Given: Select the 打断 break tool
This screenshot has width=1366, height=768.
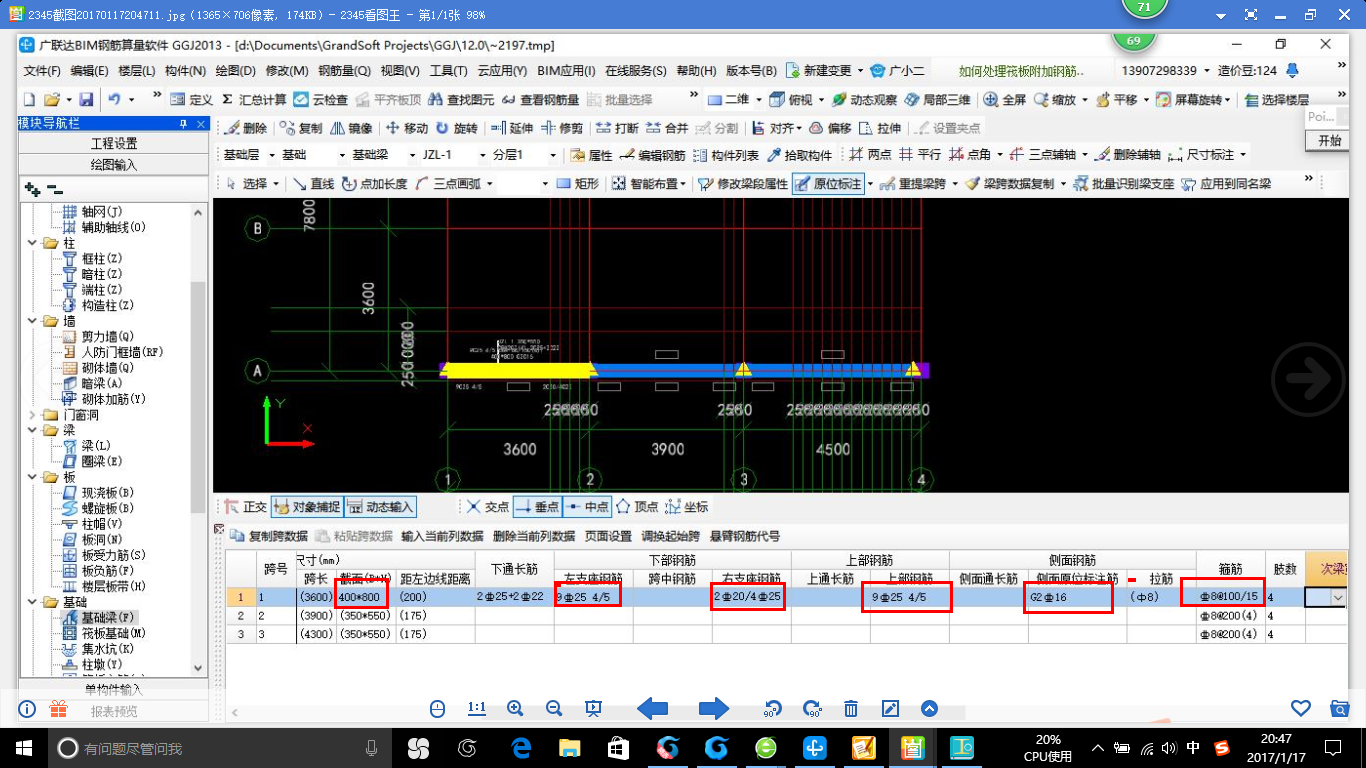Looking at the screenshot, I should 618,128.
